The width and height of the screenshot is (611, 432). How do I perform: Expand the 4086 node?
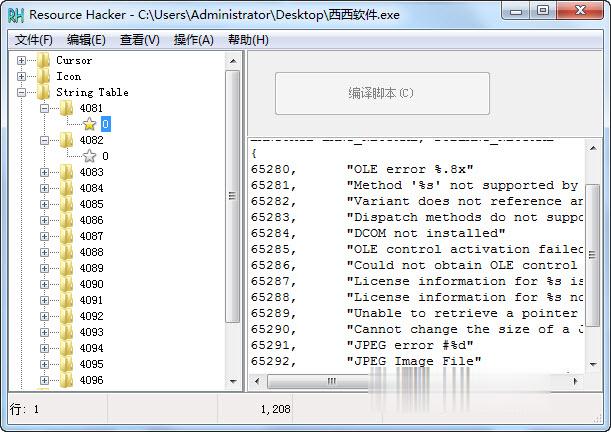tap(44, 220)
